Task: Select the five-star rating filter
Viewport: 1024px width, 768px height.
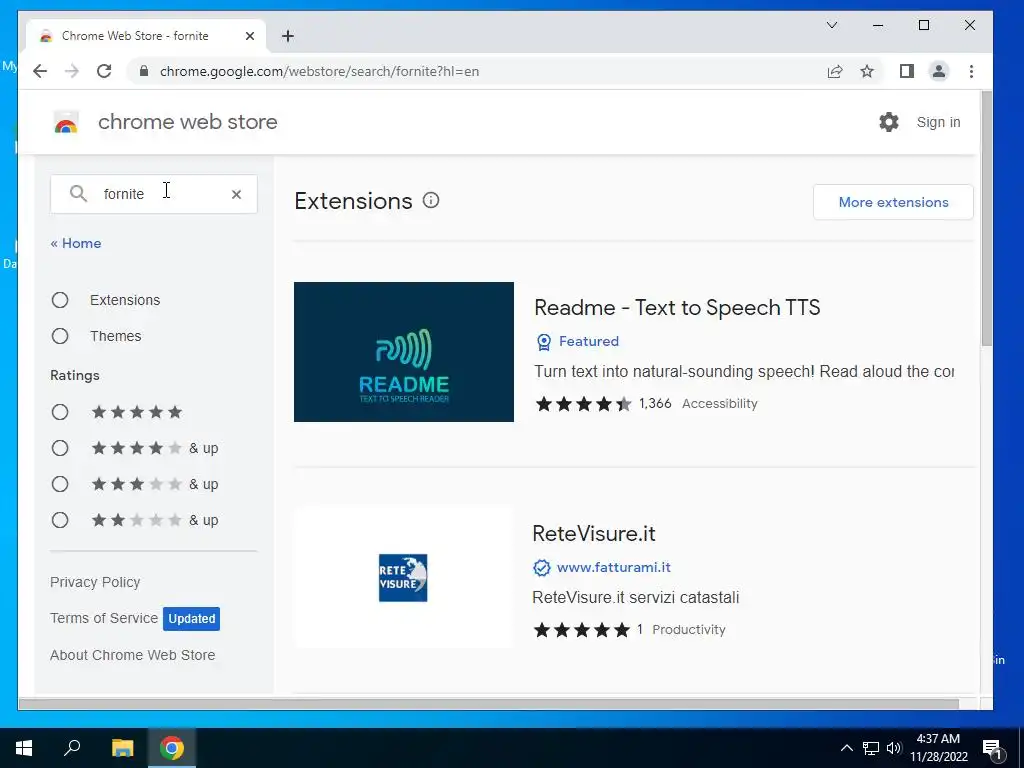Action: click(x=60, y=412)
